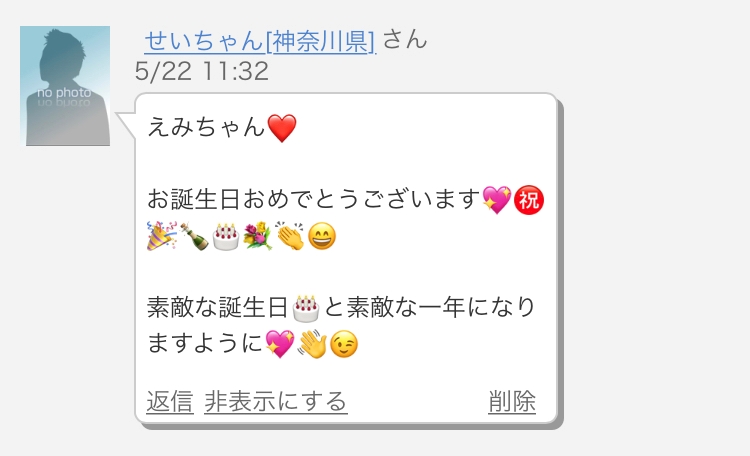Screen dimensions: 750x456
Task: Click the sparkling heart after ございます
Action: coord(496,200)
